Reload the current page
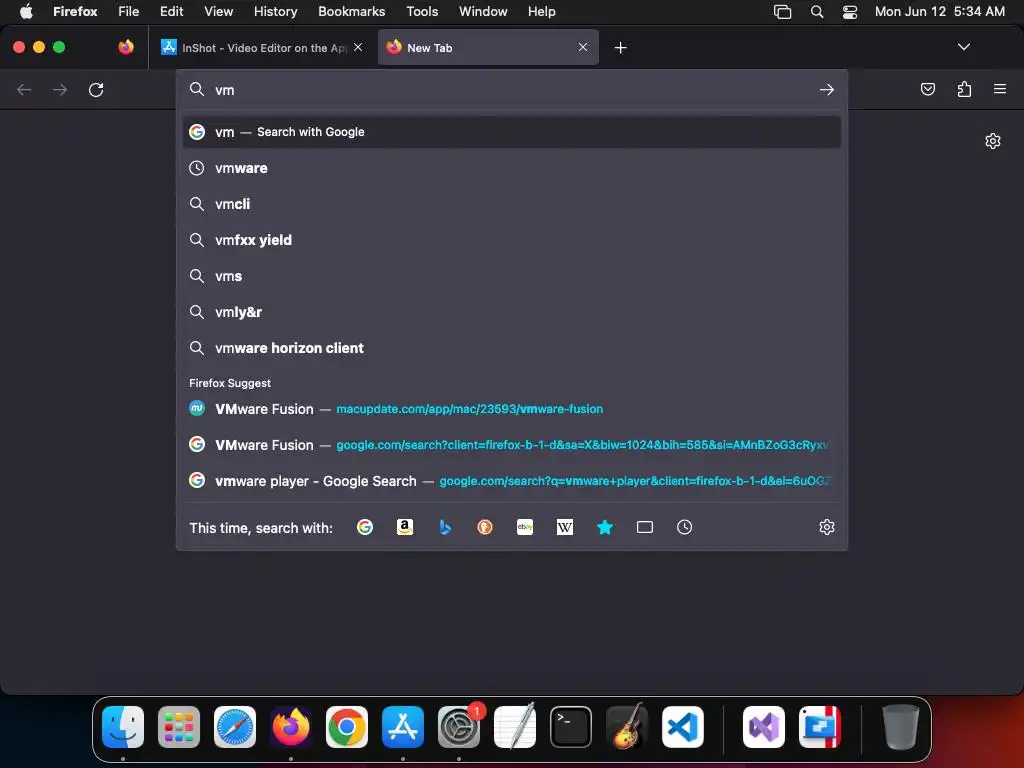The width and height of the screenshot is (1024, 768). click(96, 89)
